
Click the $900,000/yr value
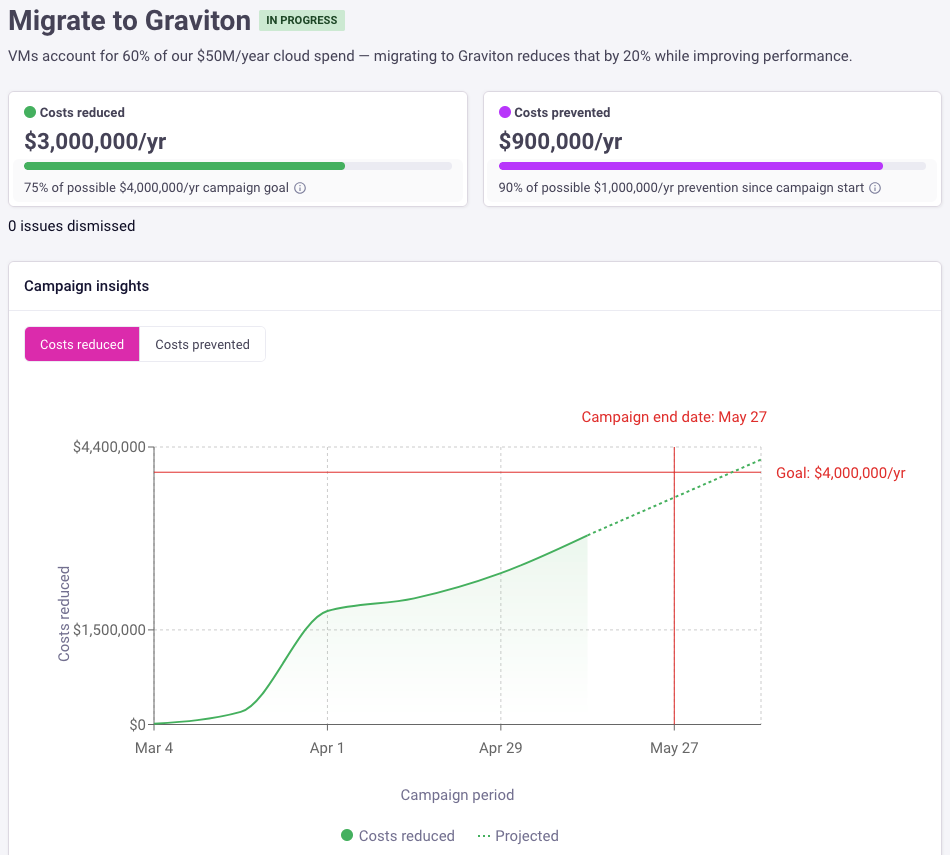click(560, 141)
